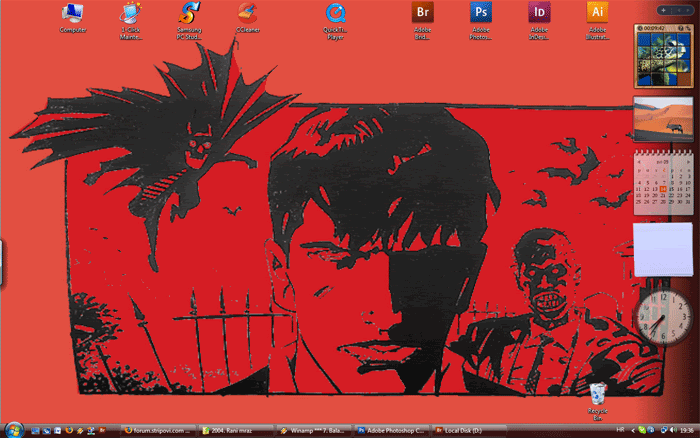The width and height of the screenshot is (700, 438).
Task: Switch to the Winamp taskbar button
Action: [x=314, y=430]
